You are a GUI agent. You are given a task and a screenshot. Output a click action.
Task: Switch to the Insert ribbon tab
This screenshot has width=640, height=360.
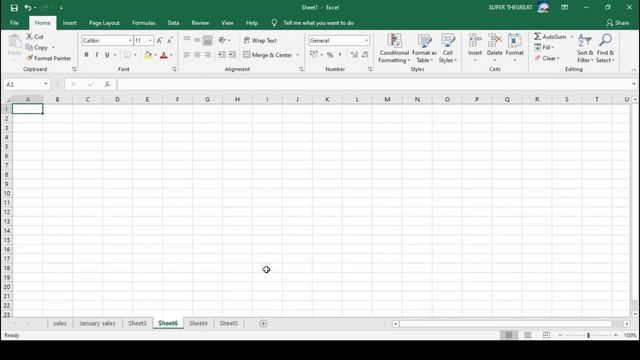point(69,23)
